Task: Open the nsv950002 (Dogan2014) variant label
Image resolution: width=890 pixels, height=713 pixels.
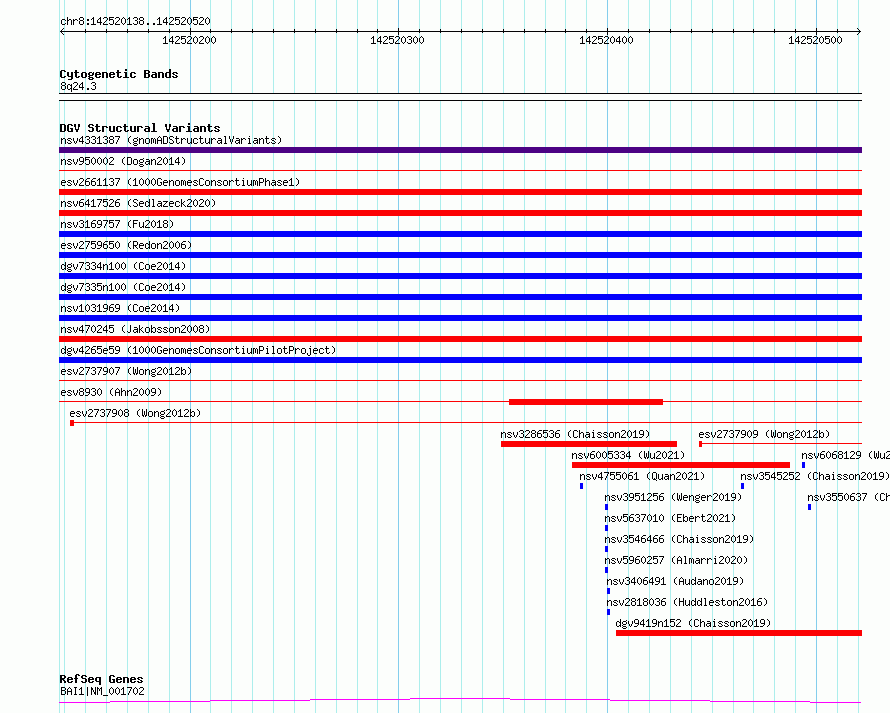Action: [123, 161]
